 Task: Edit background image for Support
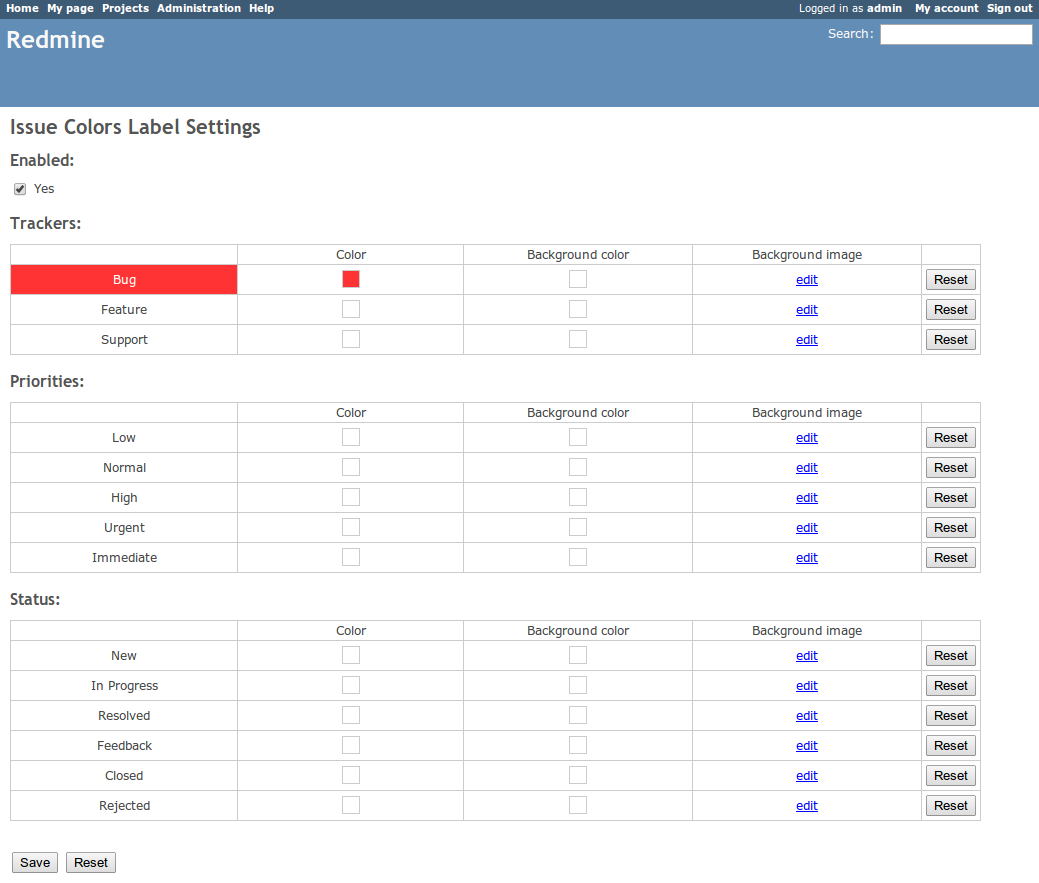806,339
